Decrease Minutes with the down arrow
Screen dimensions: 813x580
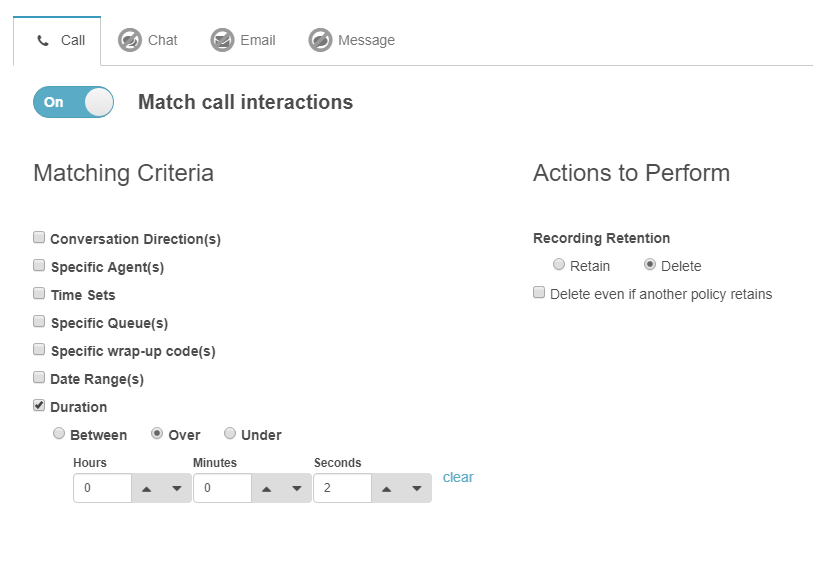pyautogui.click(x=297, y=488)
